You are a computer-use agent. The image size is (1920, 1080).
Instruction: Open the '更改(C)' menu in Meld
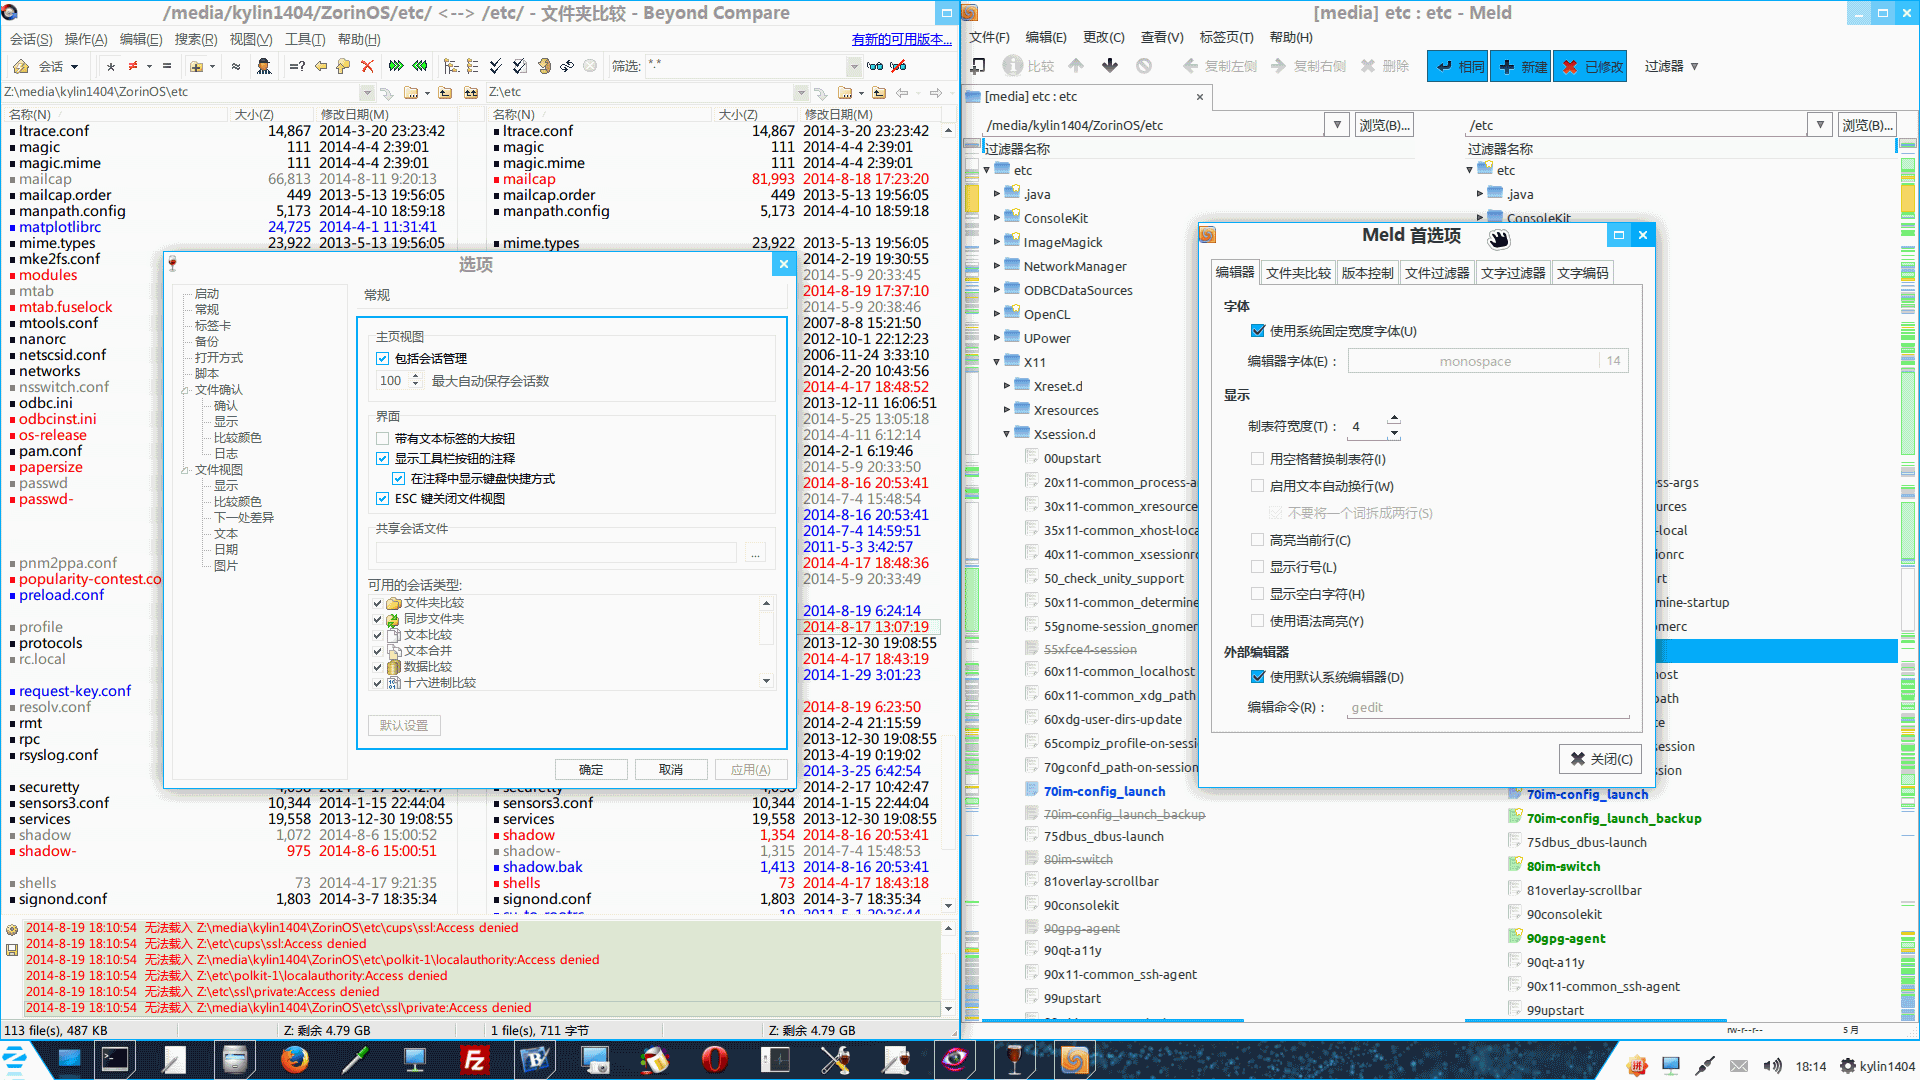(x=1103, y=37)
